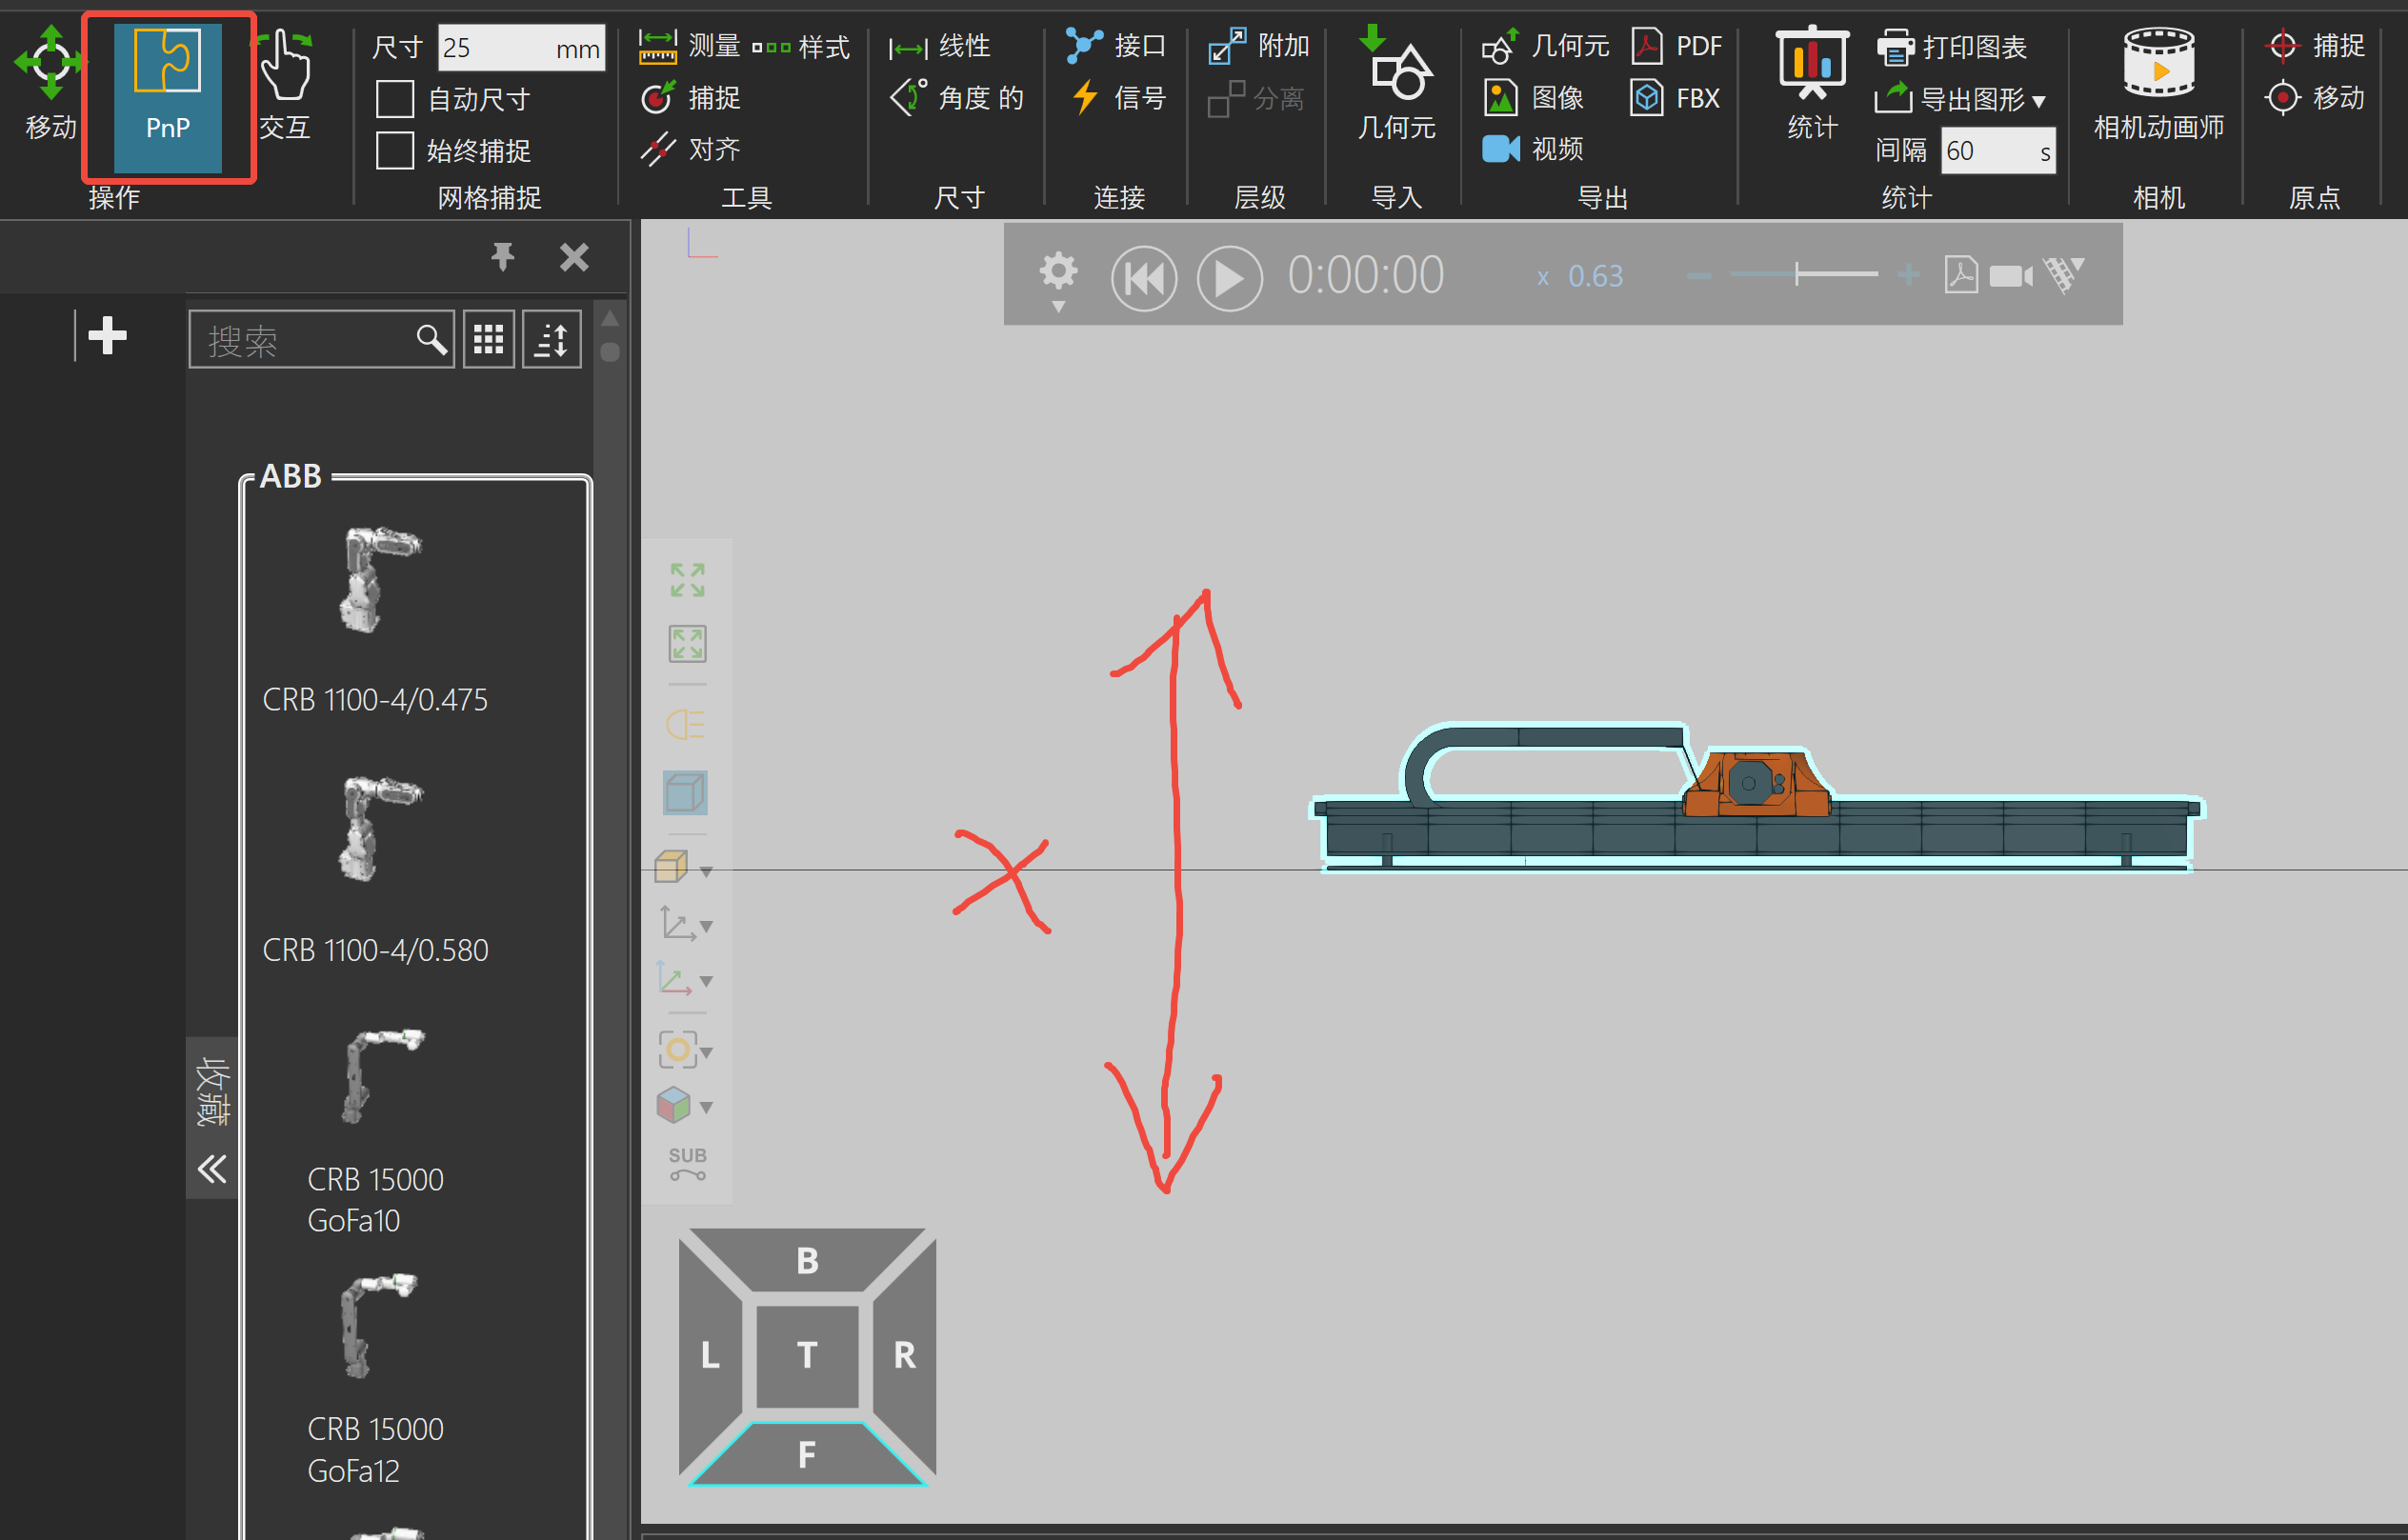Enable 自动尺寸 auto size checkbox

coord(395,99)
